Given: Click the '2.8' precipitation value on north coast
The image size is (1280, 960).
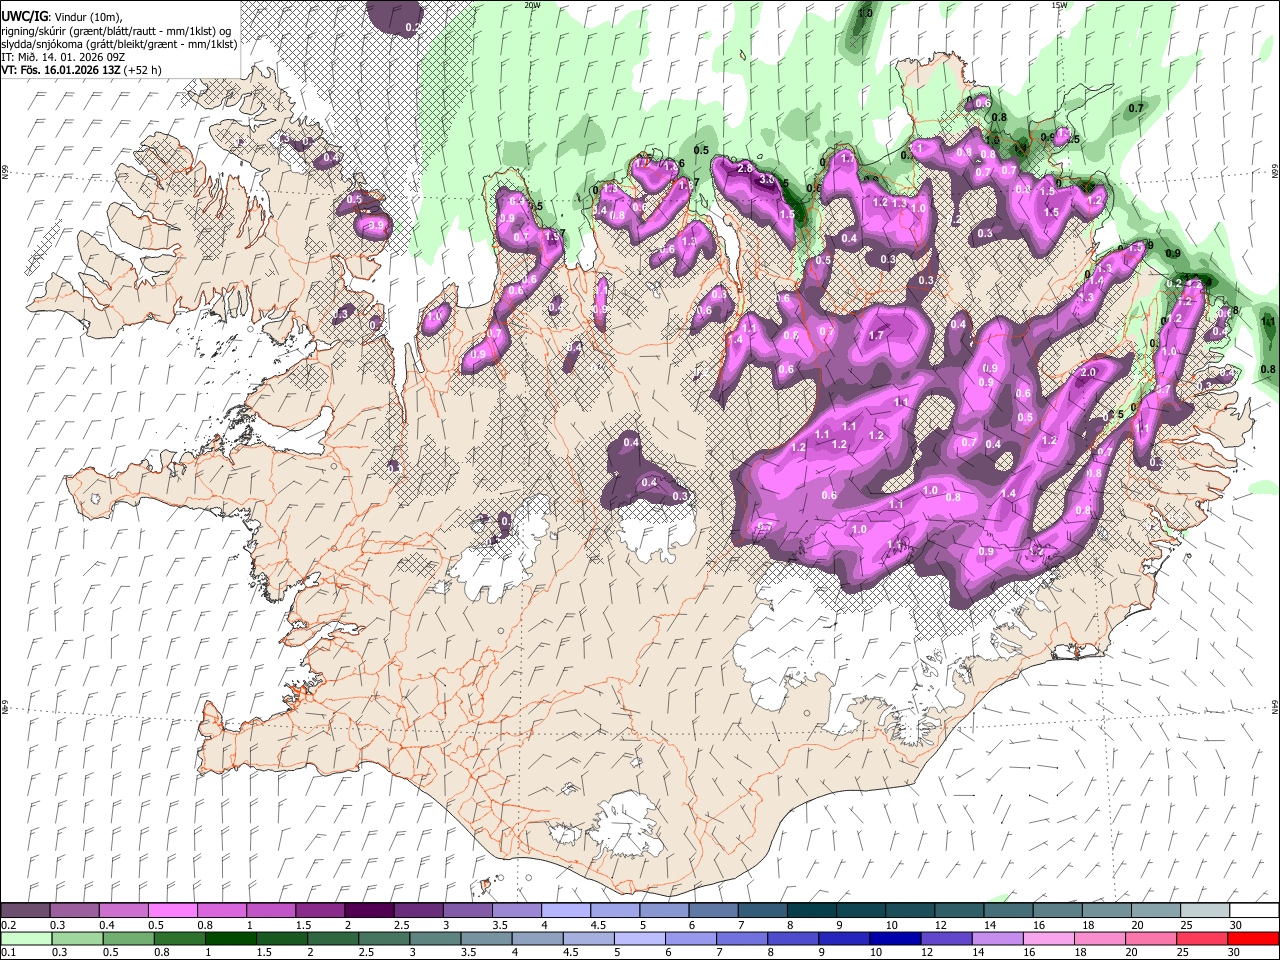Looking at the screenshot, I should (744, 169).
